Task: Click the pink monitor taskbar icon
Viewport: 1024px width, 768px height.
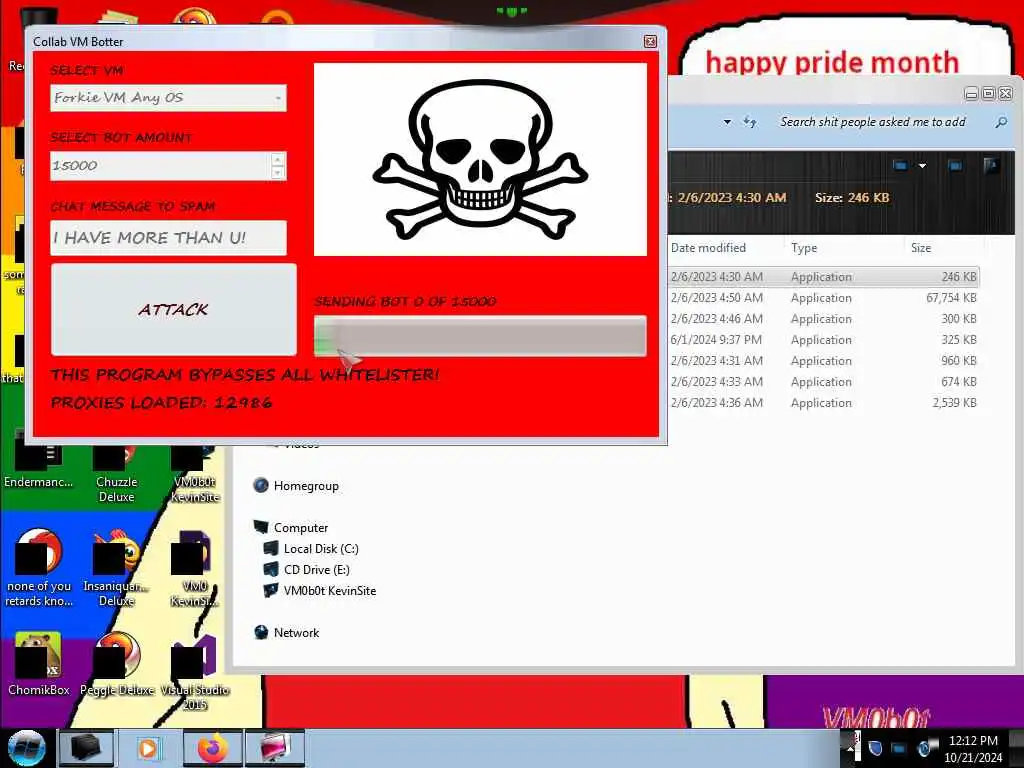Action: pyautogui.click(x=275, y=748)
